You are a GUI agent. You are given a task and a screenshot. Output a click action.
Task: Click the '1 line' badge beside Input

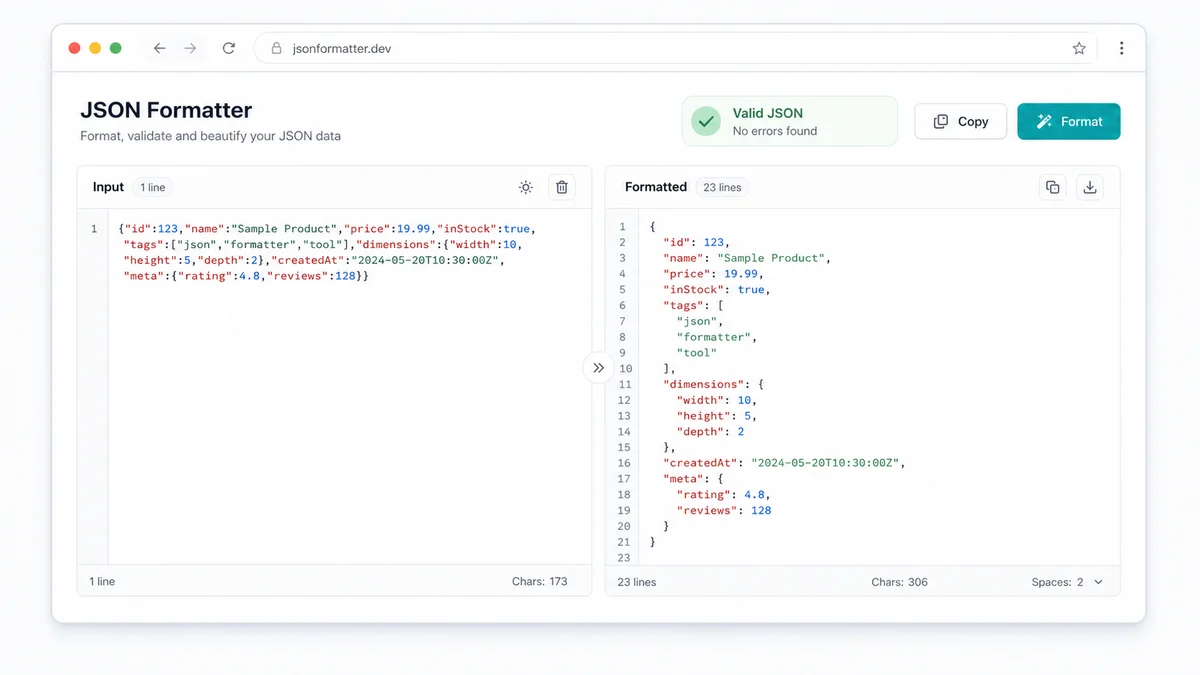pyautogui.click(x=153, y=187)
